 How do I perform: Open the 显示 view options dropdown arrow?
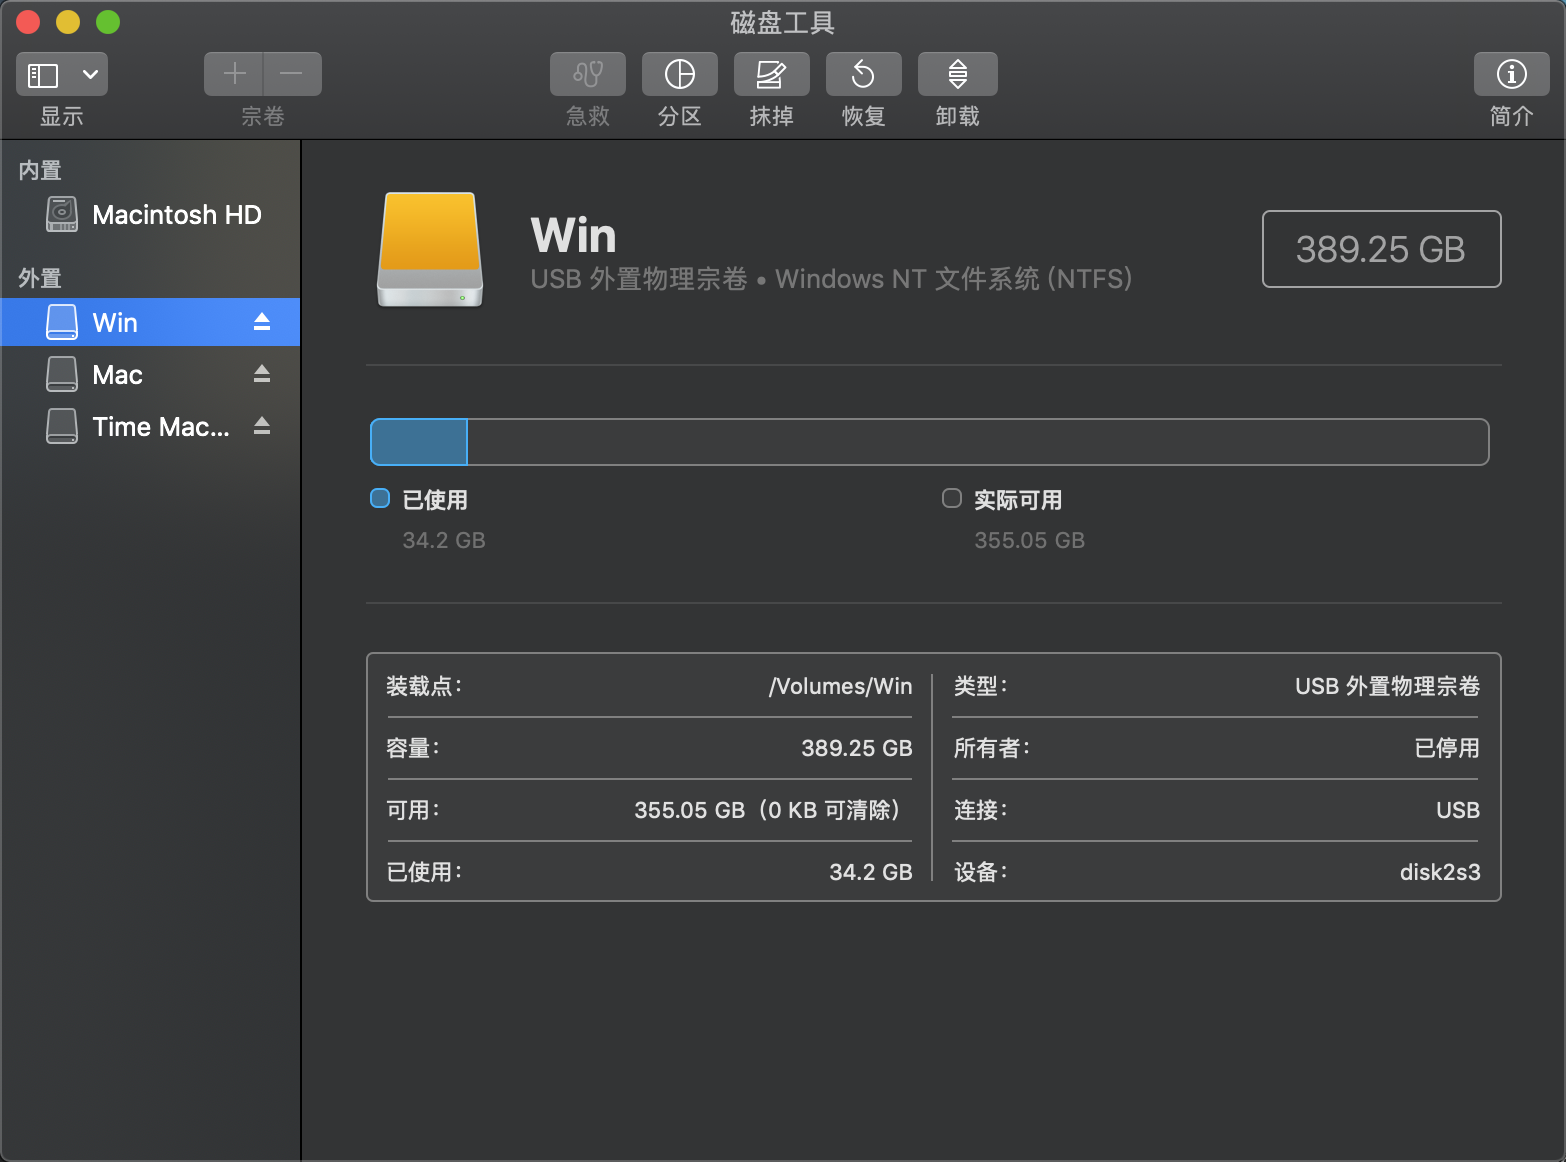[x=90, y=74]
